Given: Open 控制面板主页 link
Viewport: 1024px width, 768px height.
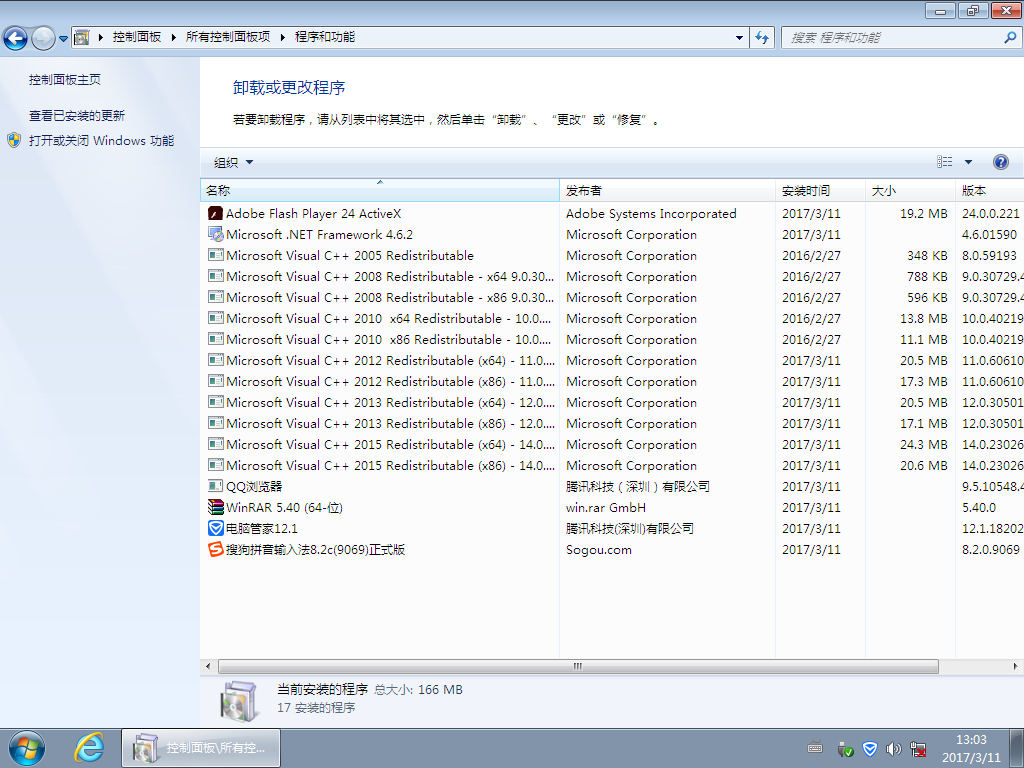Looking at the screenshot, I should click(65, 80).
